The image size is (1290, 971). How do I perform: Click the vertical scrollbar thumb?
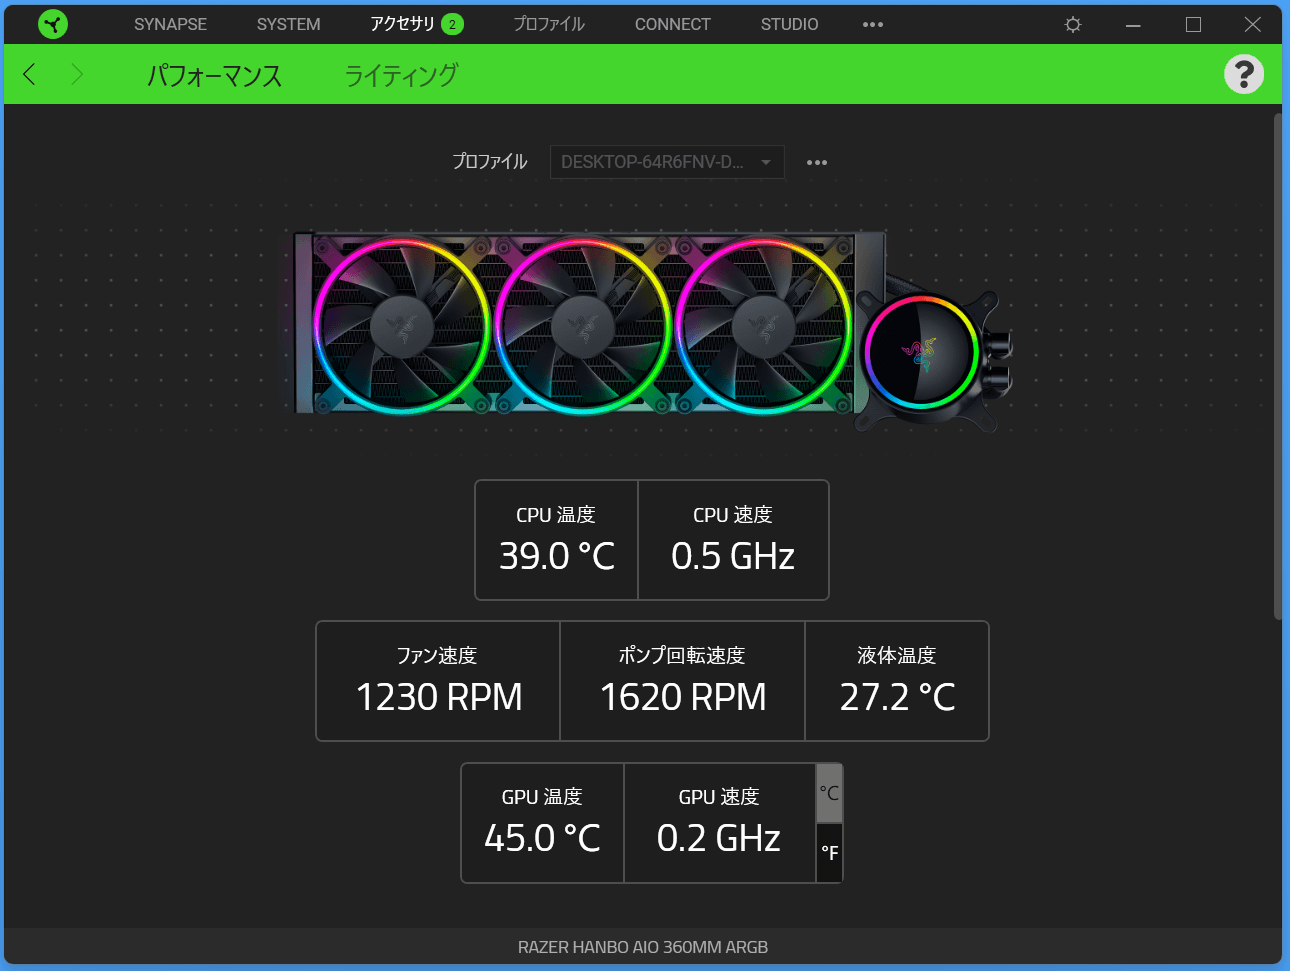1277,367
